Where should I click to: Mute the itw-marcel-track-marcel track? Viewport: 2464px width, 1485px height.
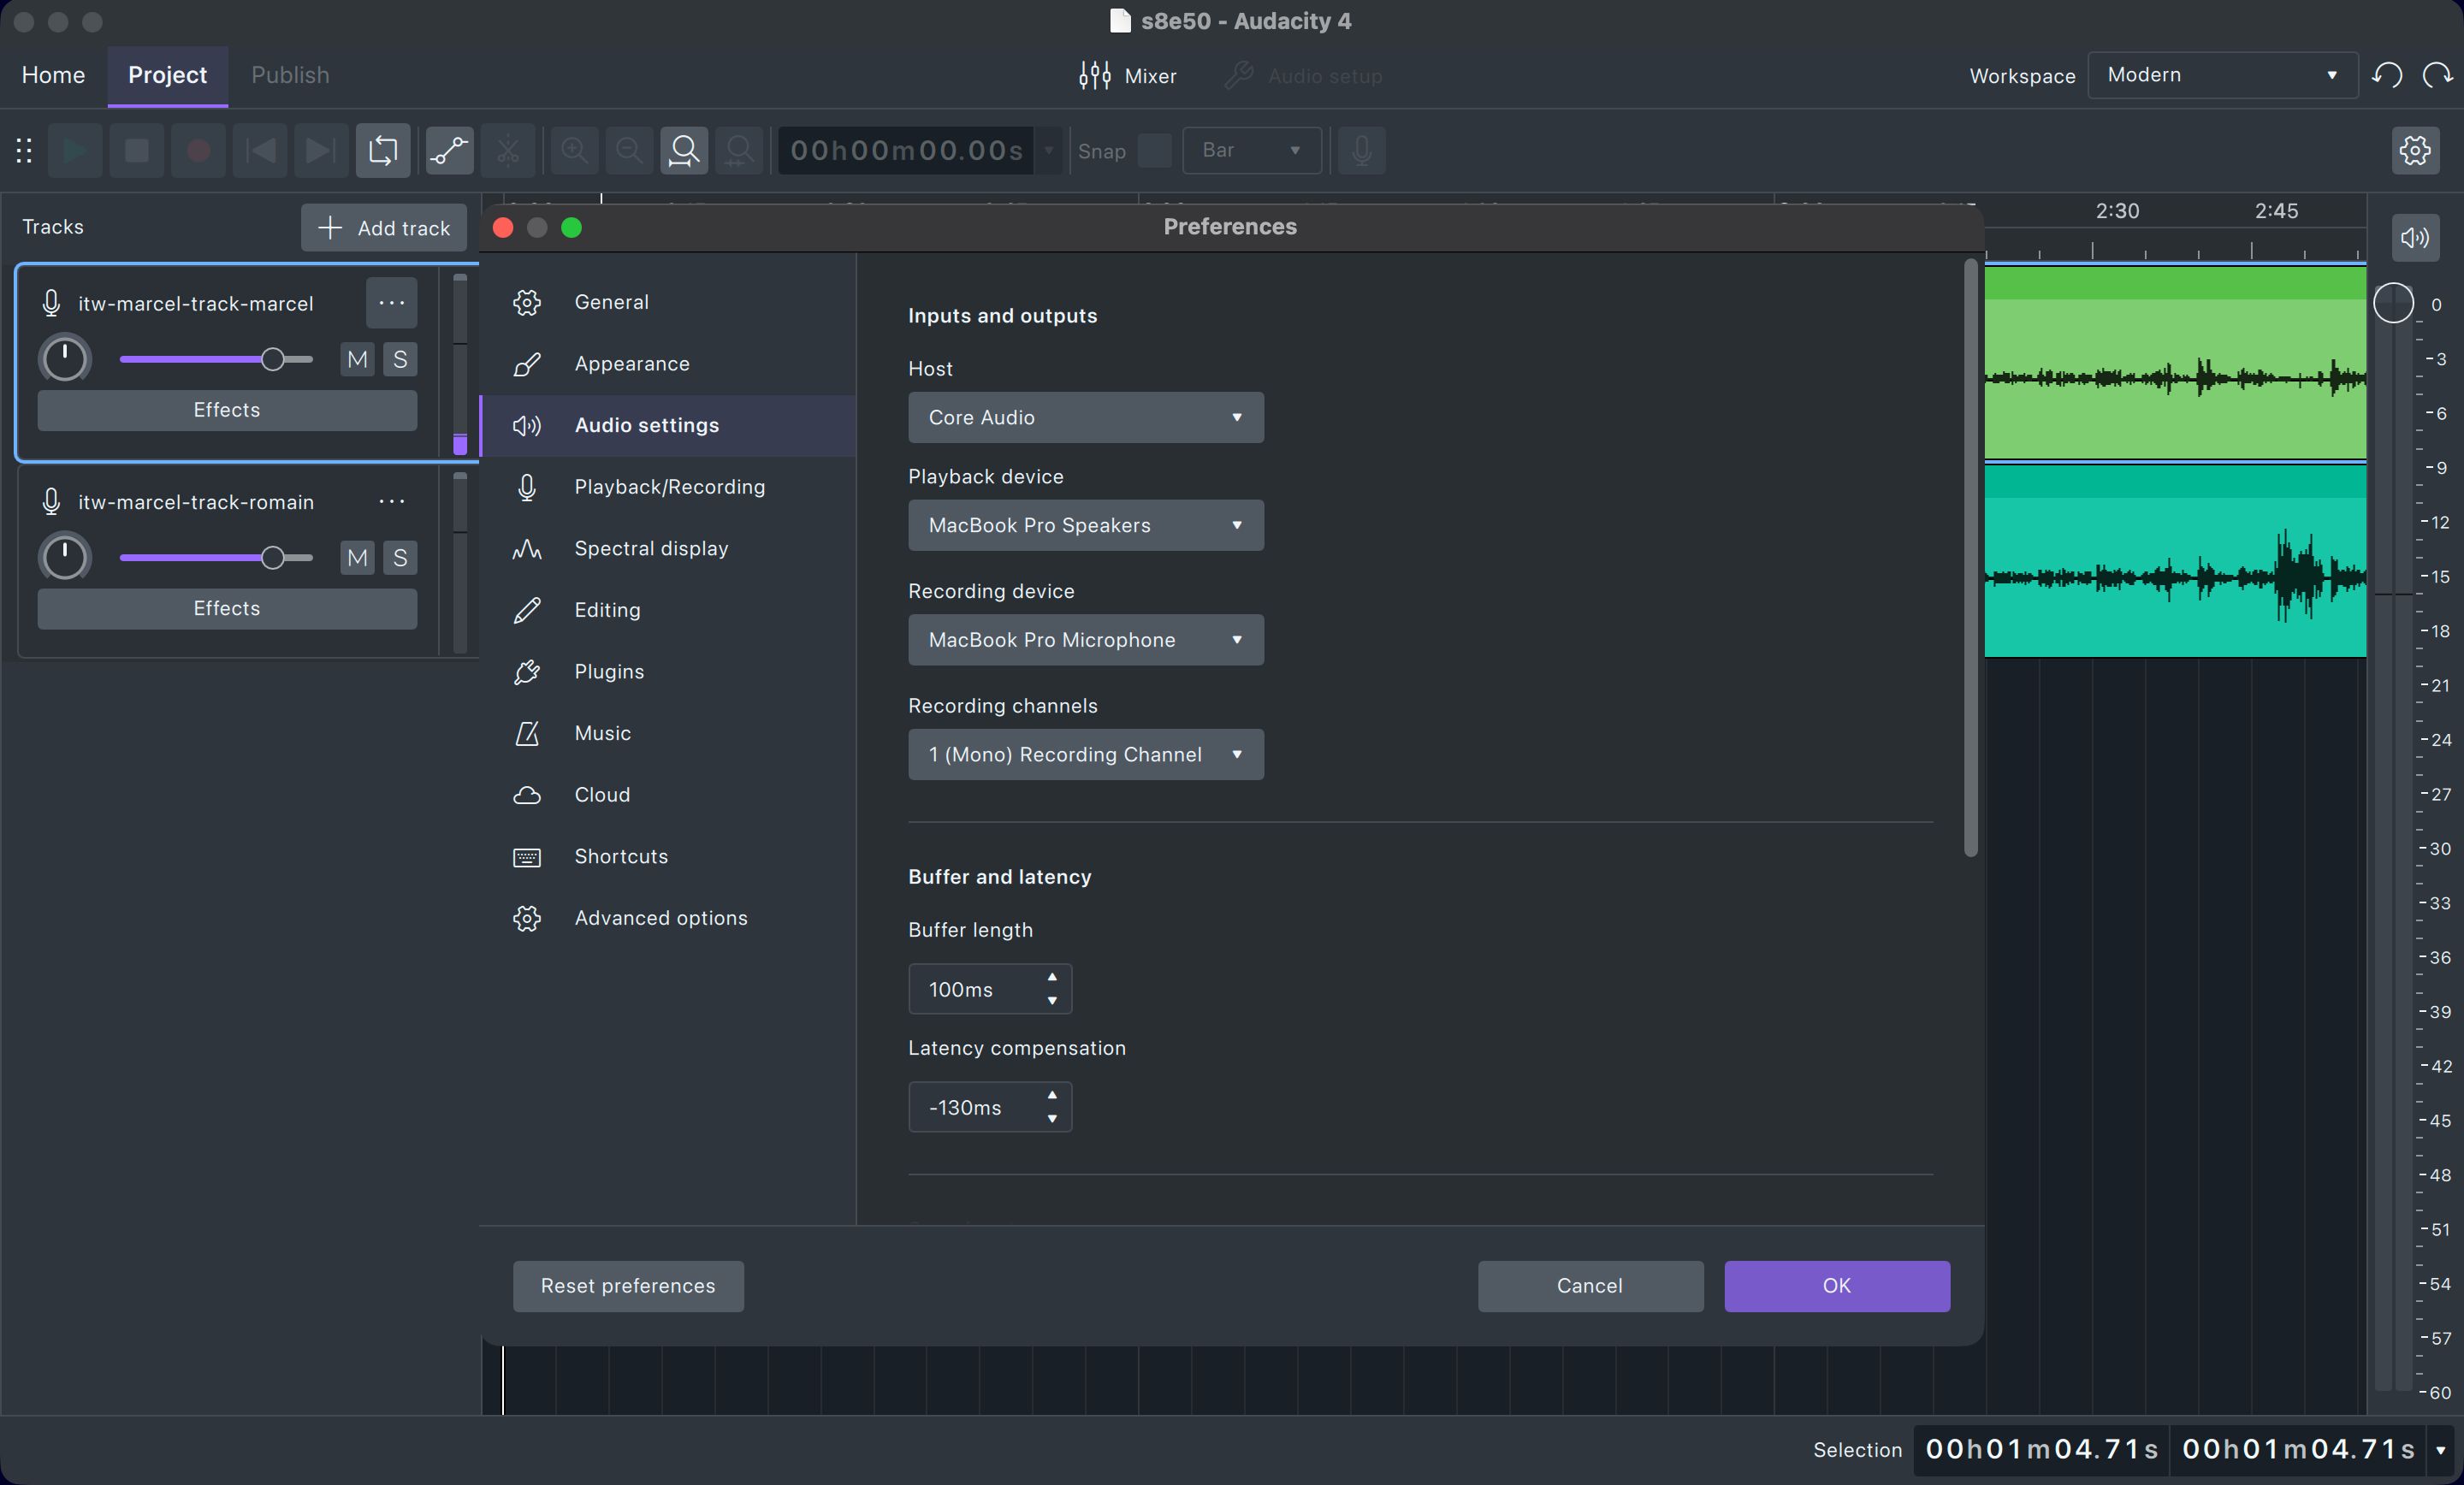356,360
